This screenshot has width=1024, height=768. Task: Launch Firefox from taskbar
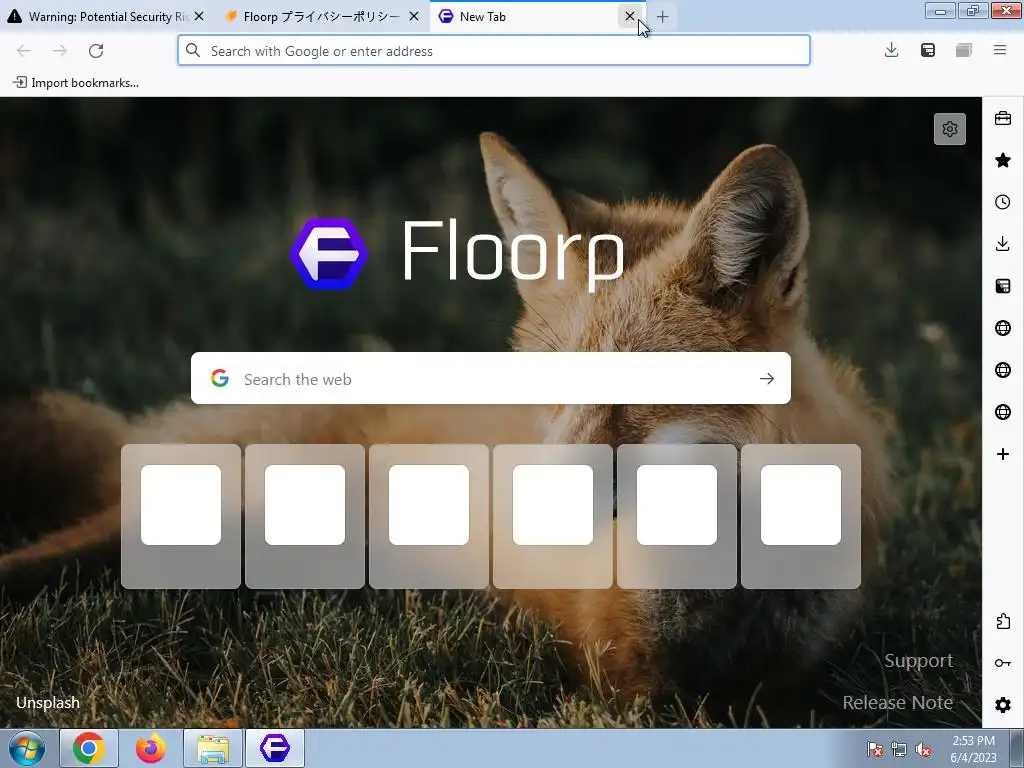coord(151,748)
